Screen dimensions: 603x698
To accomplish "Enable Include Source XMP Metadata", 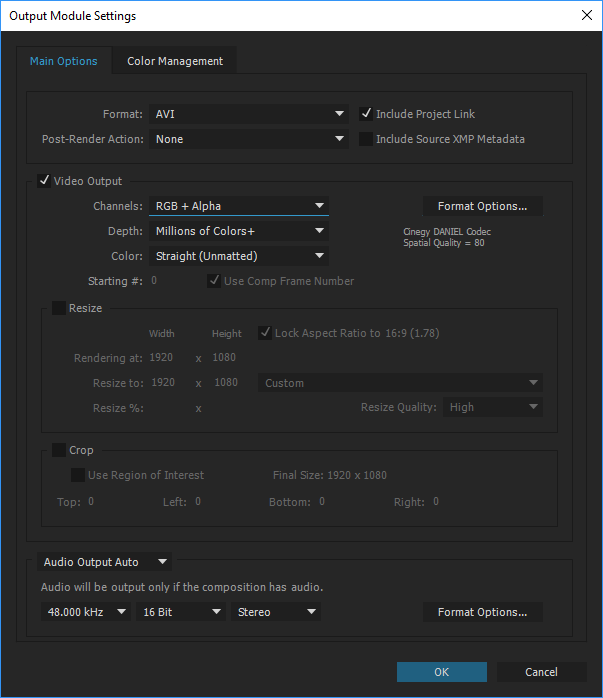I will click(366, 139).
